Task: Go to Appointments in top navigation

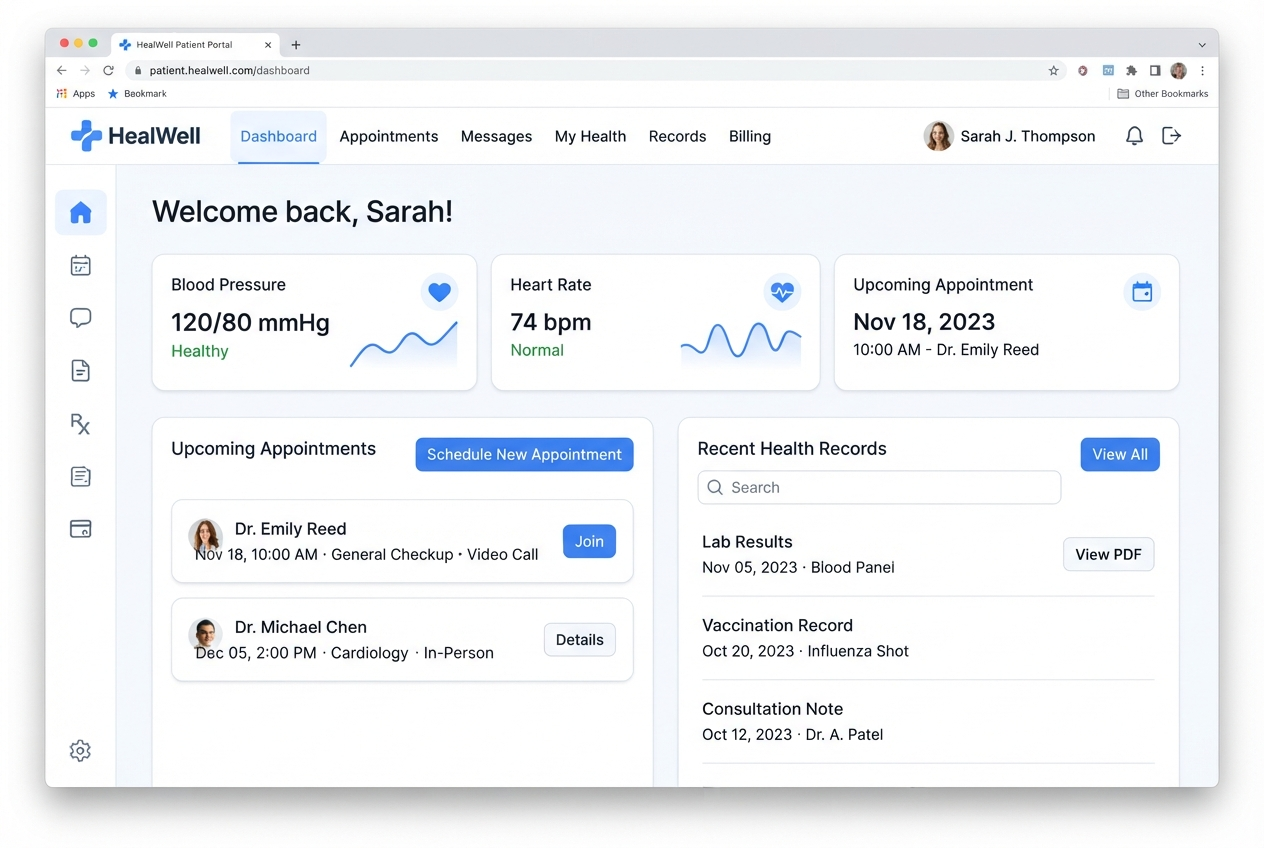Action: pyautogui.click(x=389, y=137)
